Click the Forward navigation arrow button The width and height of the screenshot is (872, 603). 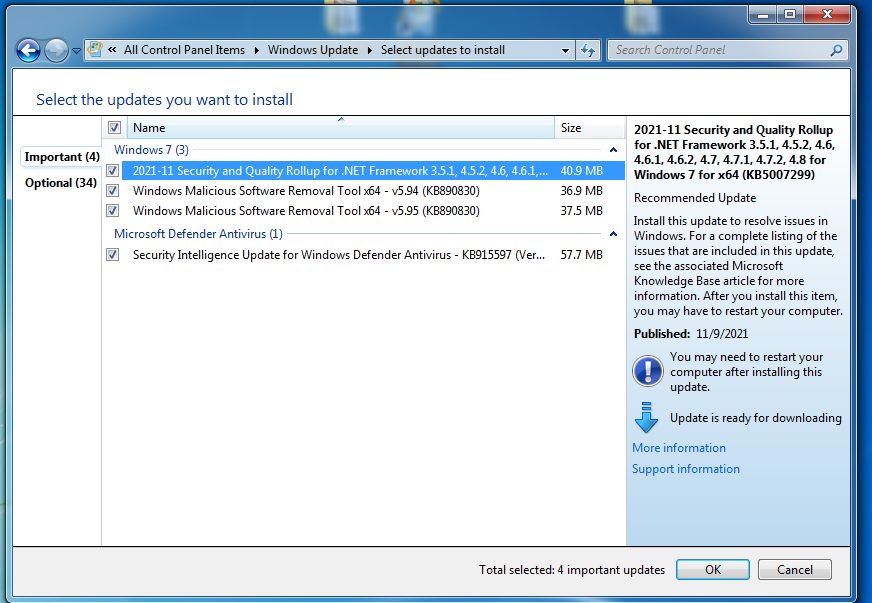tap(56, 51)
